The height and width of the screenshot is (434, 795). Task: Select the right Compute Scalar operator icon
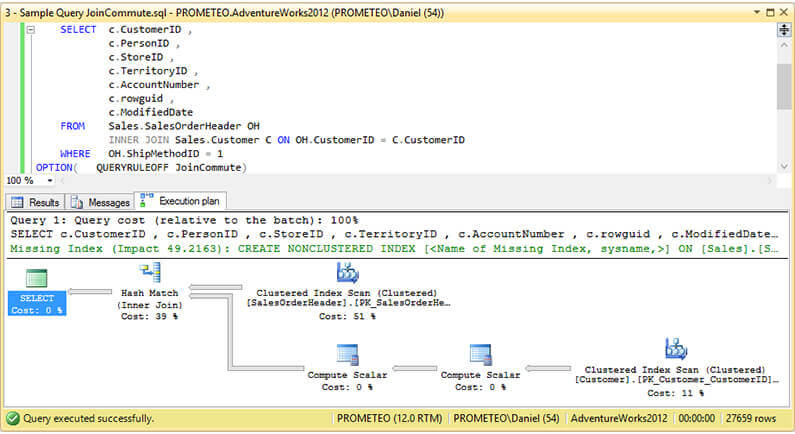(x=482, y=355)
